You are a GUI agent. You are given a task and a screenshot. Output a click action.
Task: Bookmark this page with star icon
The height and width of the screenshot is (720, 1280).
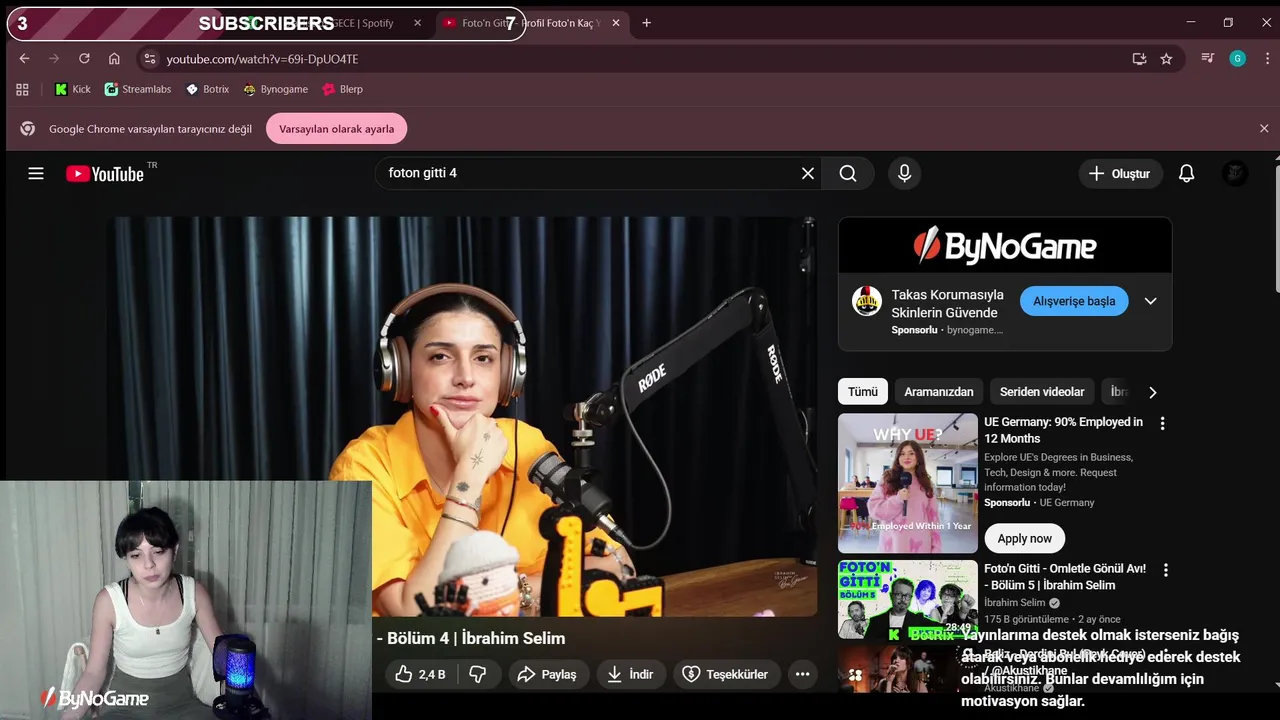coord(1166,59)
